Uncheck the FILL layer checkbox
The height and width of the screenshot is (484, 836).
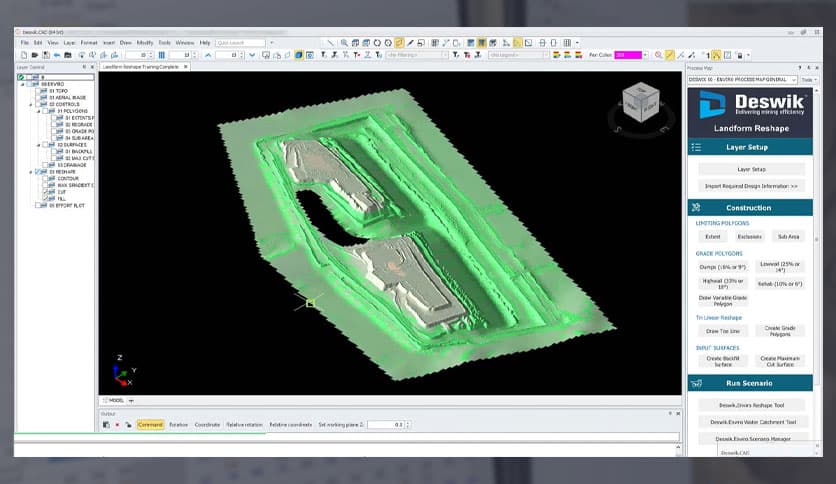(x=45, y=198)
